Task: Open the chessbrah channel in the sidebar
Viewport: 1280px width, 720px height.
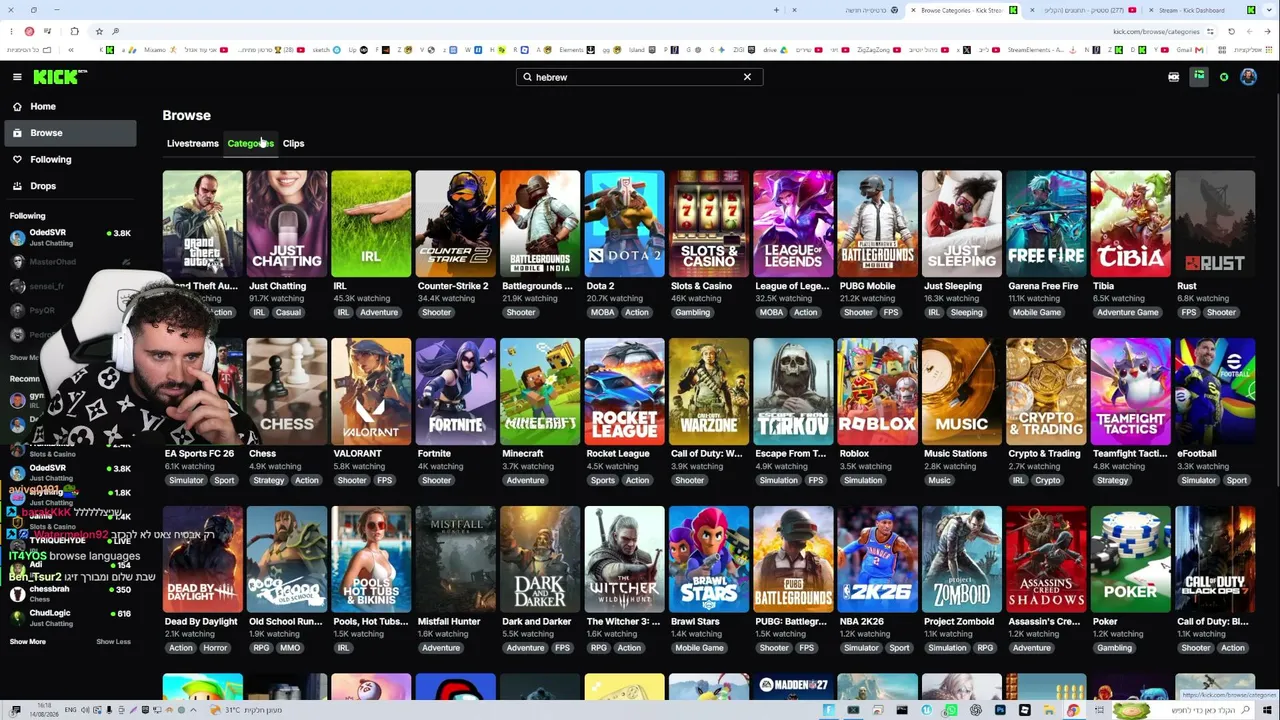Action: [70, 593]
